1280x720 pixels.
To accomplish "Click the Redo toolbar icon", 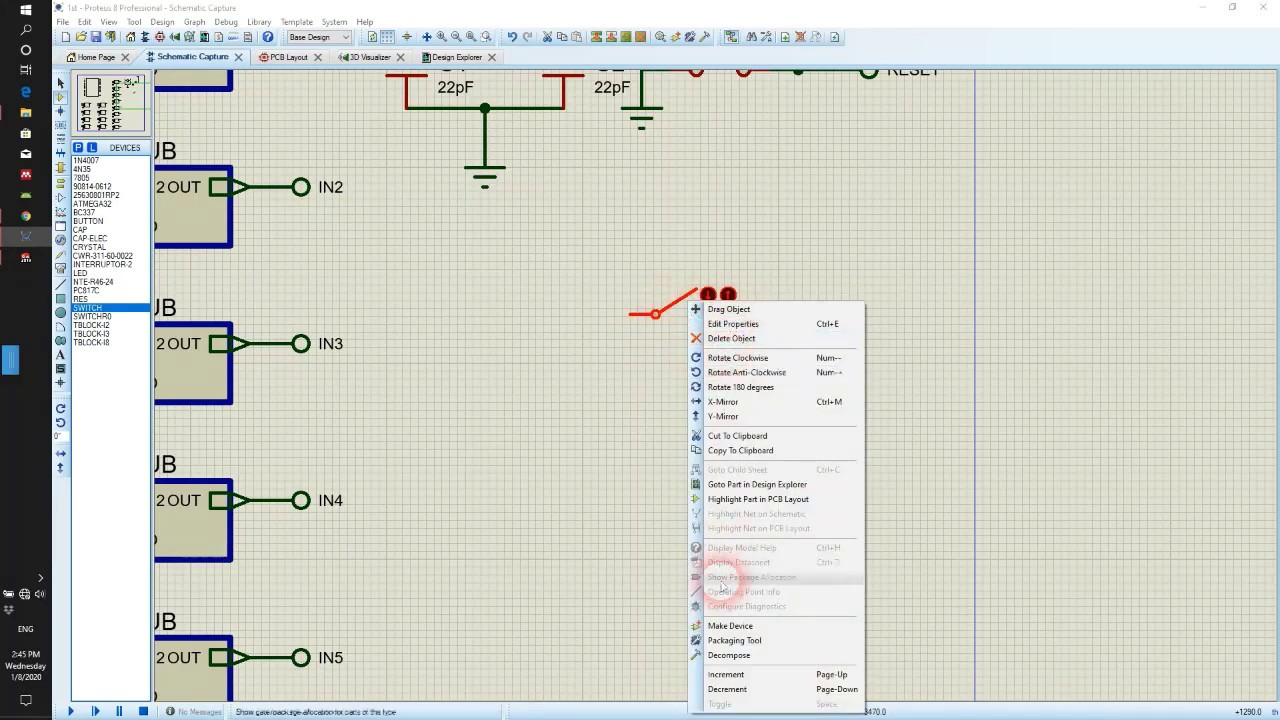I will tap(527, 37).
